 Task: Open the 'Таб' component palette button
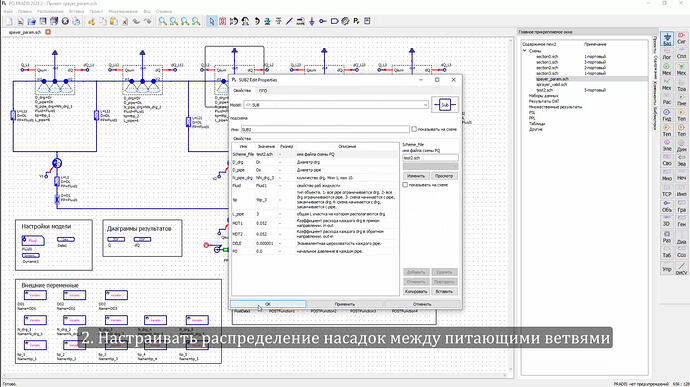click(667, 253)
